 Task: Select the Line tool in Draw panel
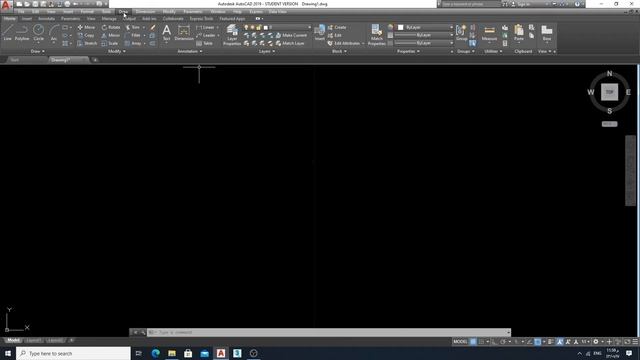[8, 32]
